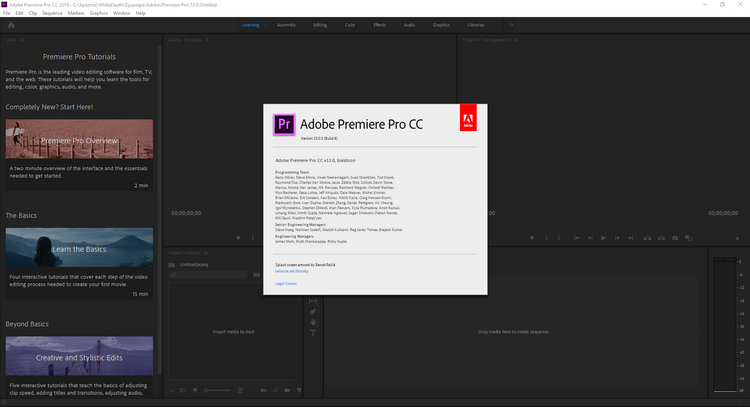Open the Program monitor panel menu
The image size is (750, 407).
[517, 40]
